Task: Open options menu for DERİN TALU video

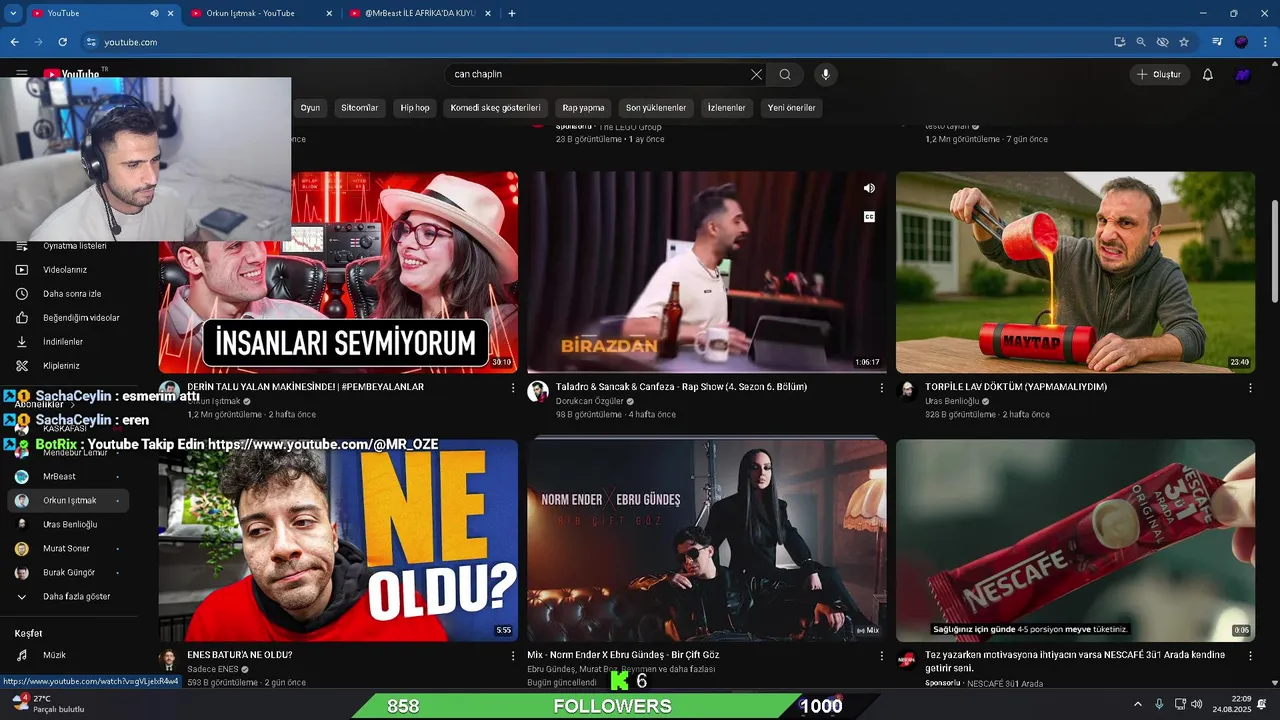Action: [x=513, y=388]
